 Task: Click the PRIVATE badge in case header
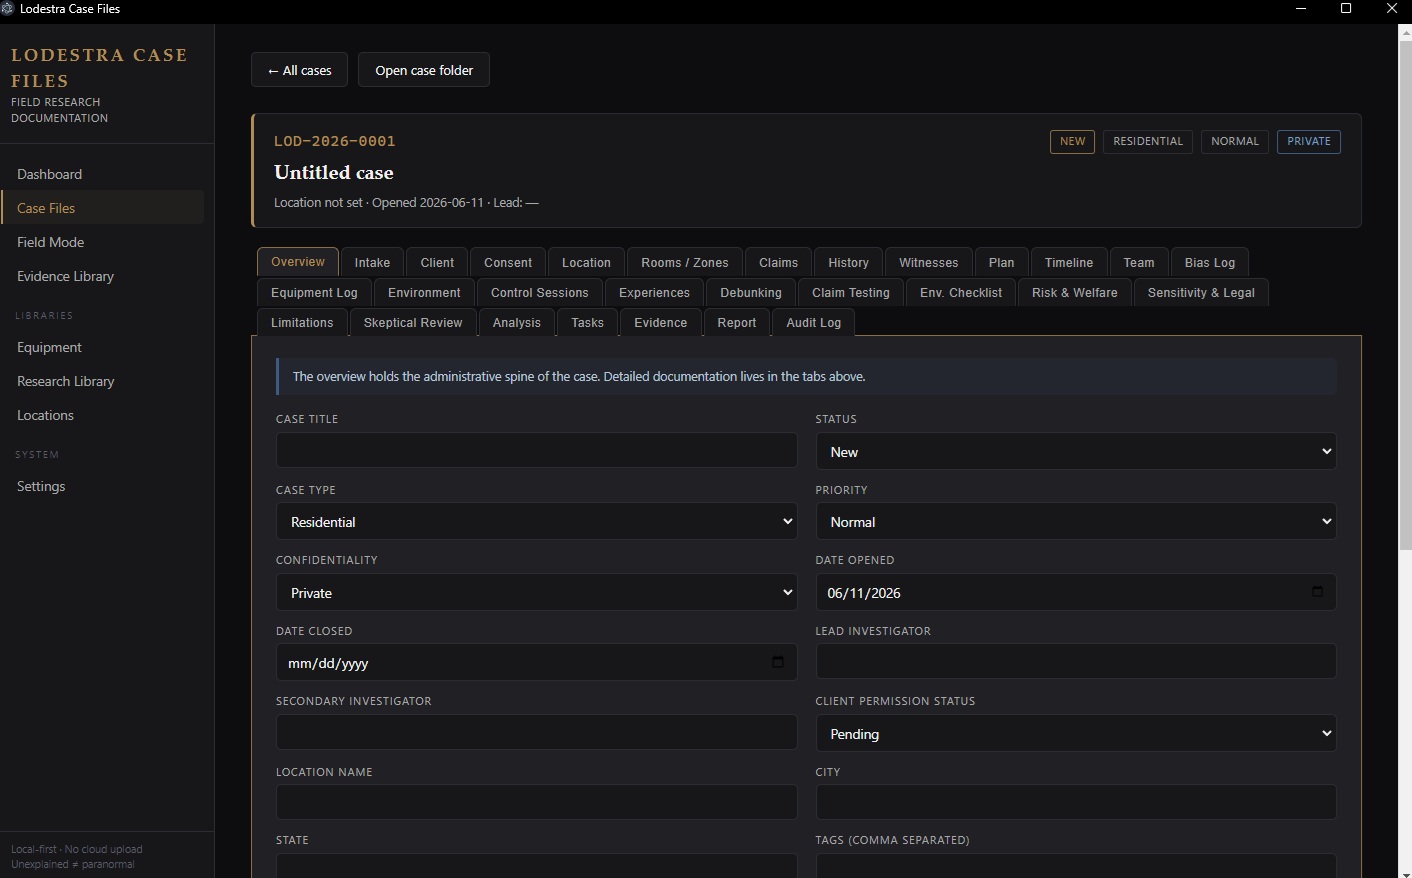click(1309, 141)
